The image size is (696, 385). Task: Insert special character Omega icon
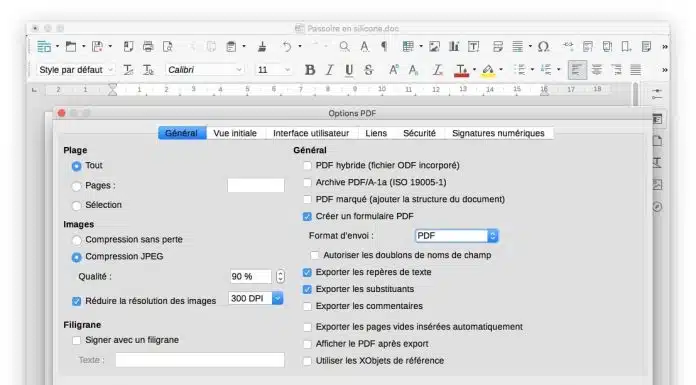point(543,46)
